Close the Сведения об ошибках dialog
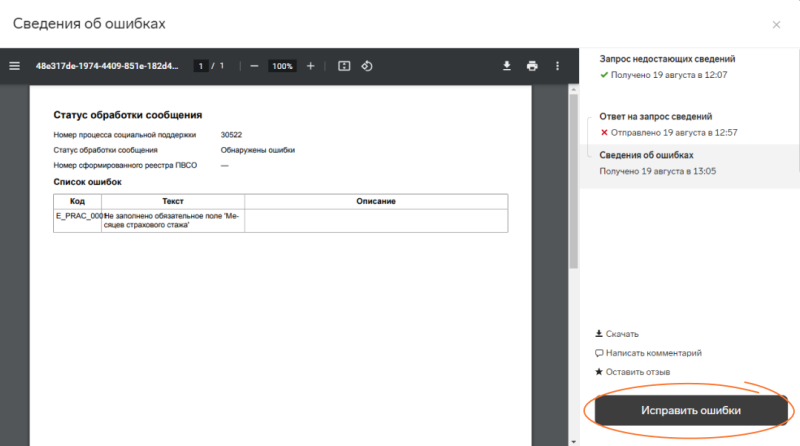 [776, 24]
